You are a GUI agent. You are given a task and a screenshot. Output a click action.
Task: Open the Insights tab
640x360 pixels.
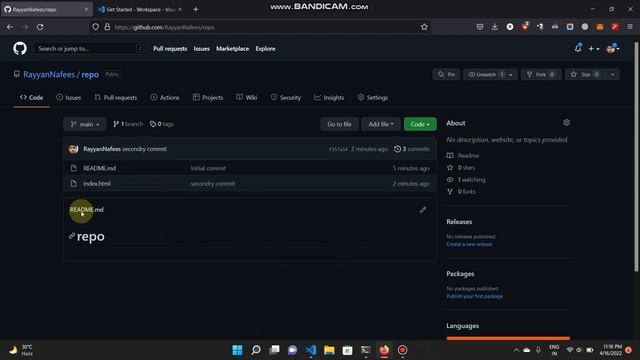329,98
